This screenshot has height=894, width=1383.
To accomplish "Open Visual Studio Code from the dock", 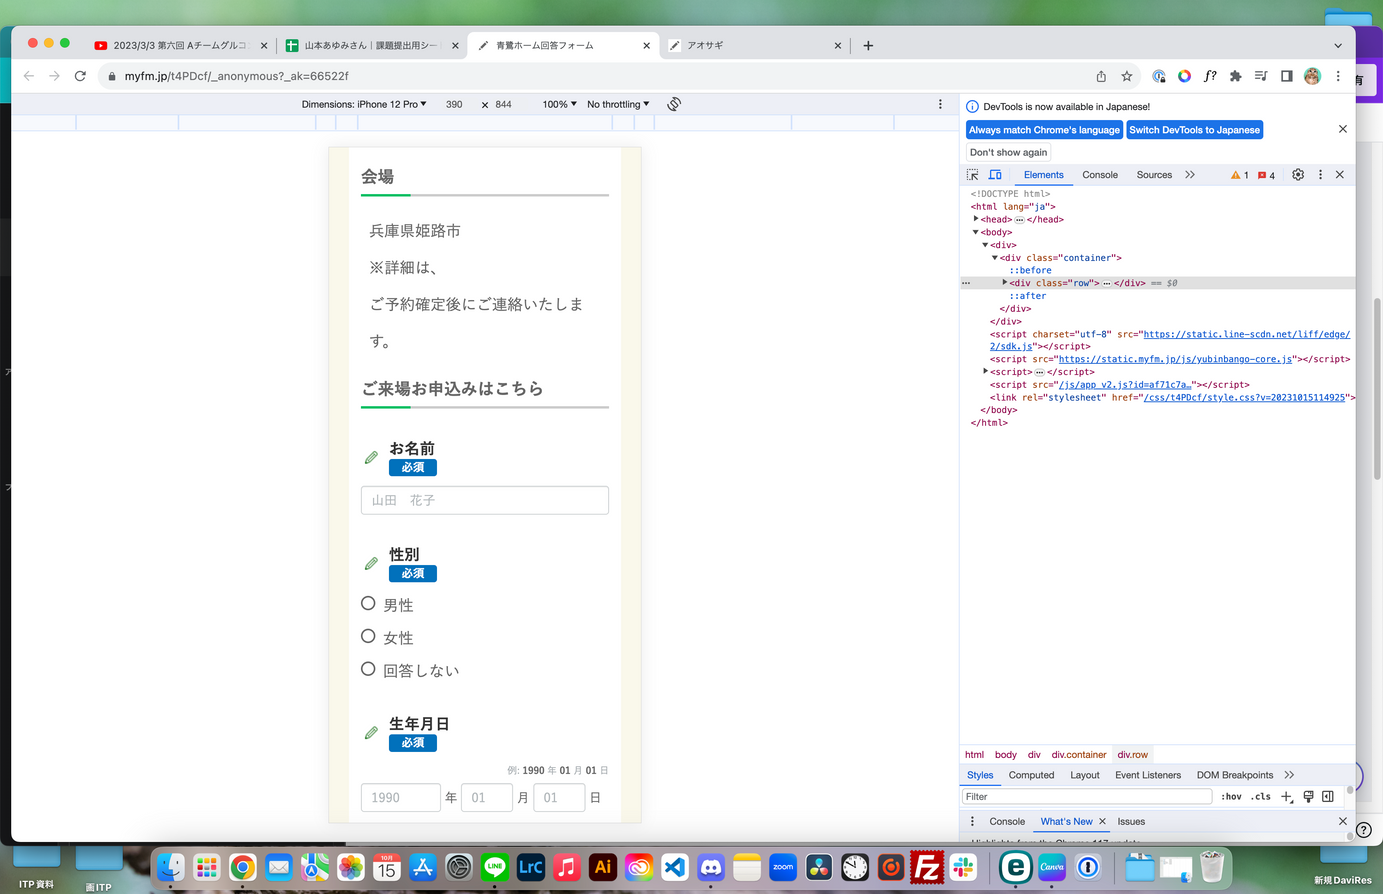I will tap(675, 867).
